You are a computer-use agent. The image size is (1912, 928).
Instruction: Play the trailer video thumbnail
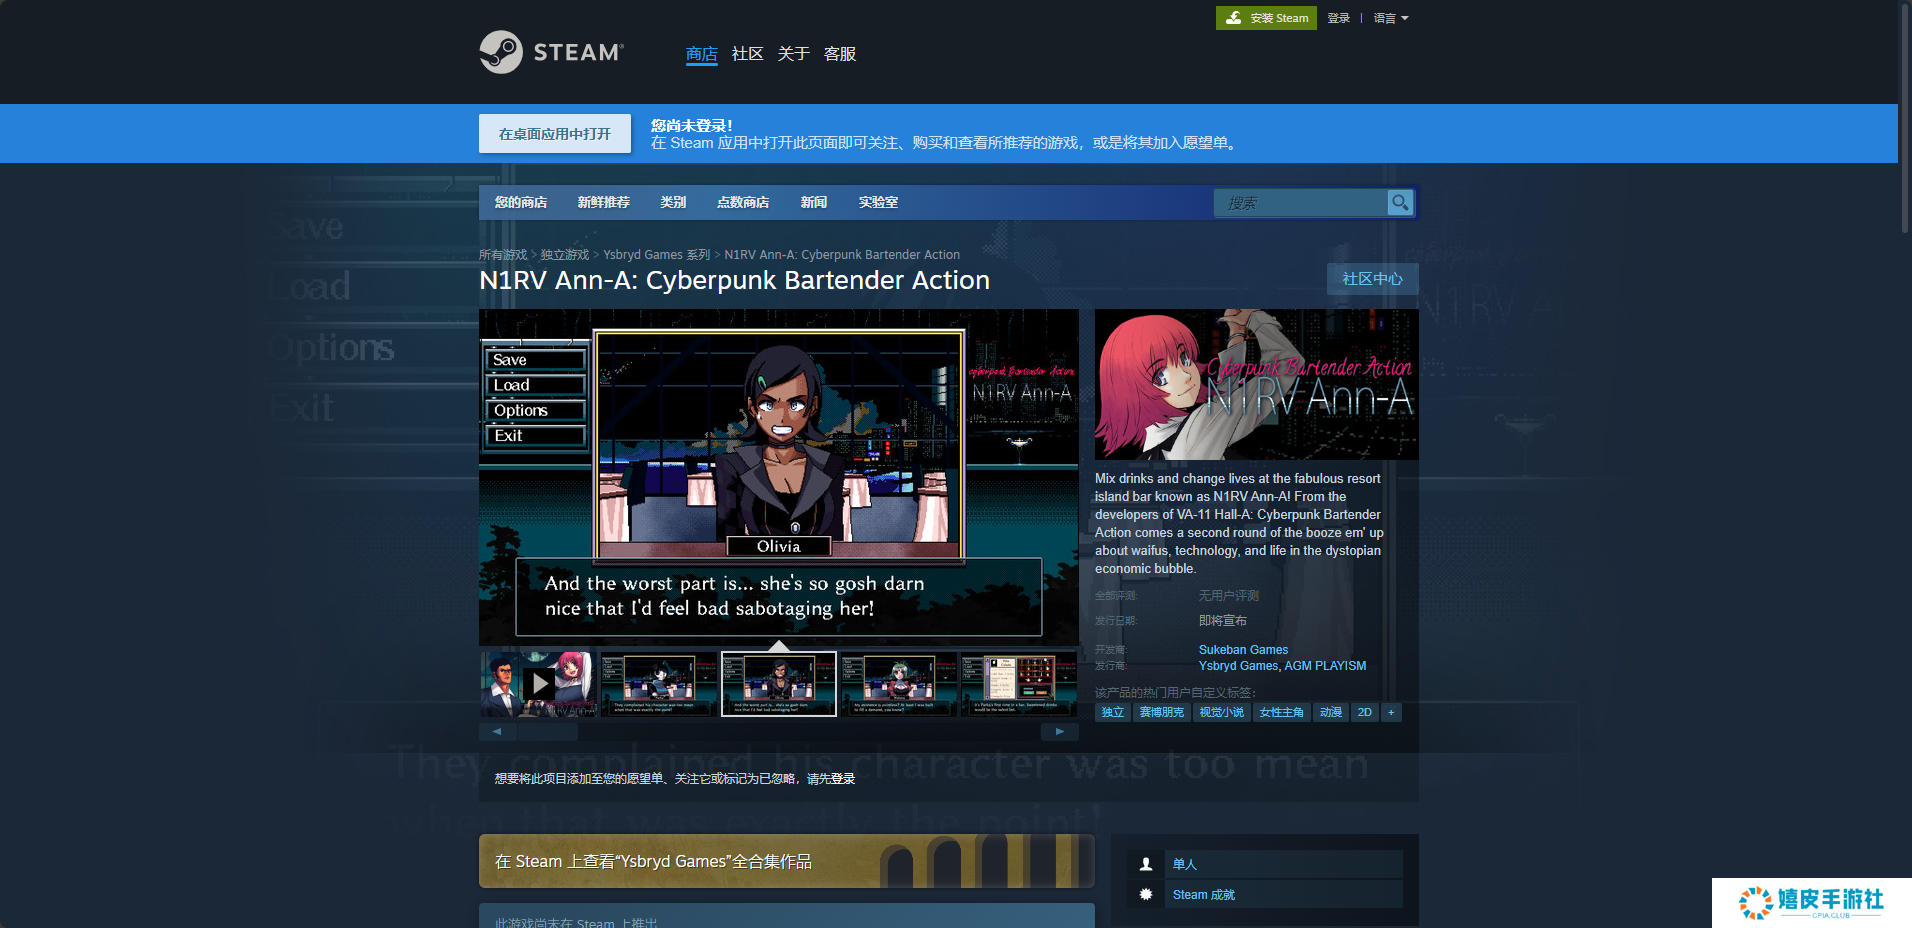tap(539, 684)
